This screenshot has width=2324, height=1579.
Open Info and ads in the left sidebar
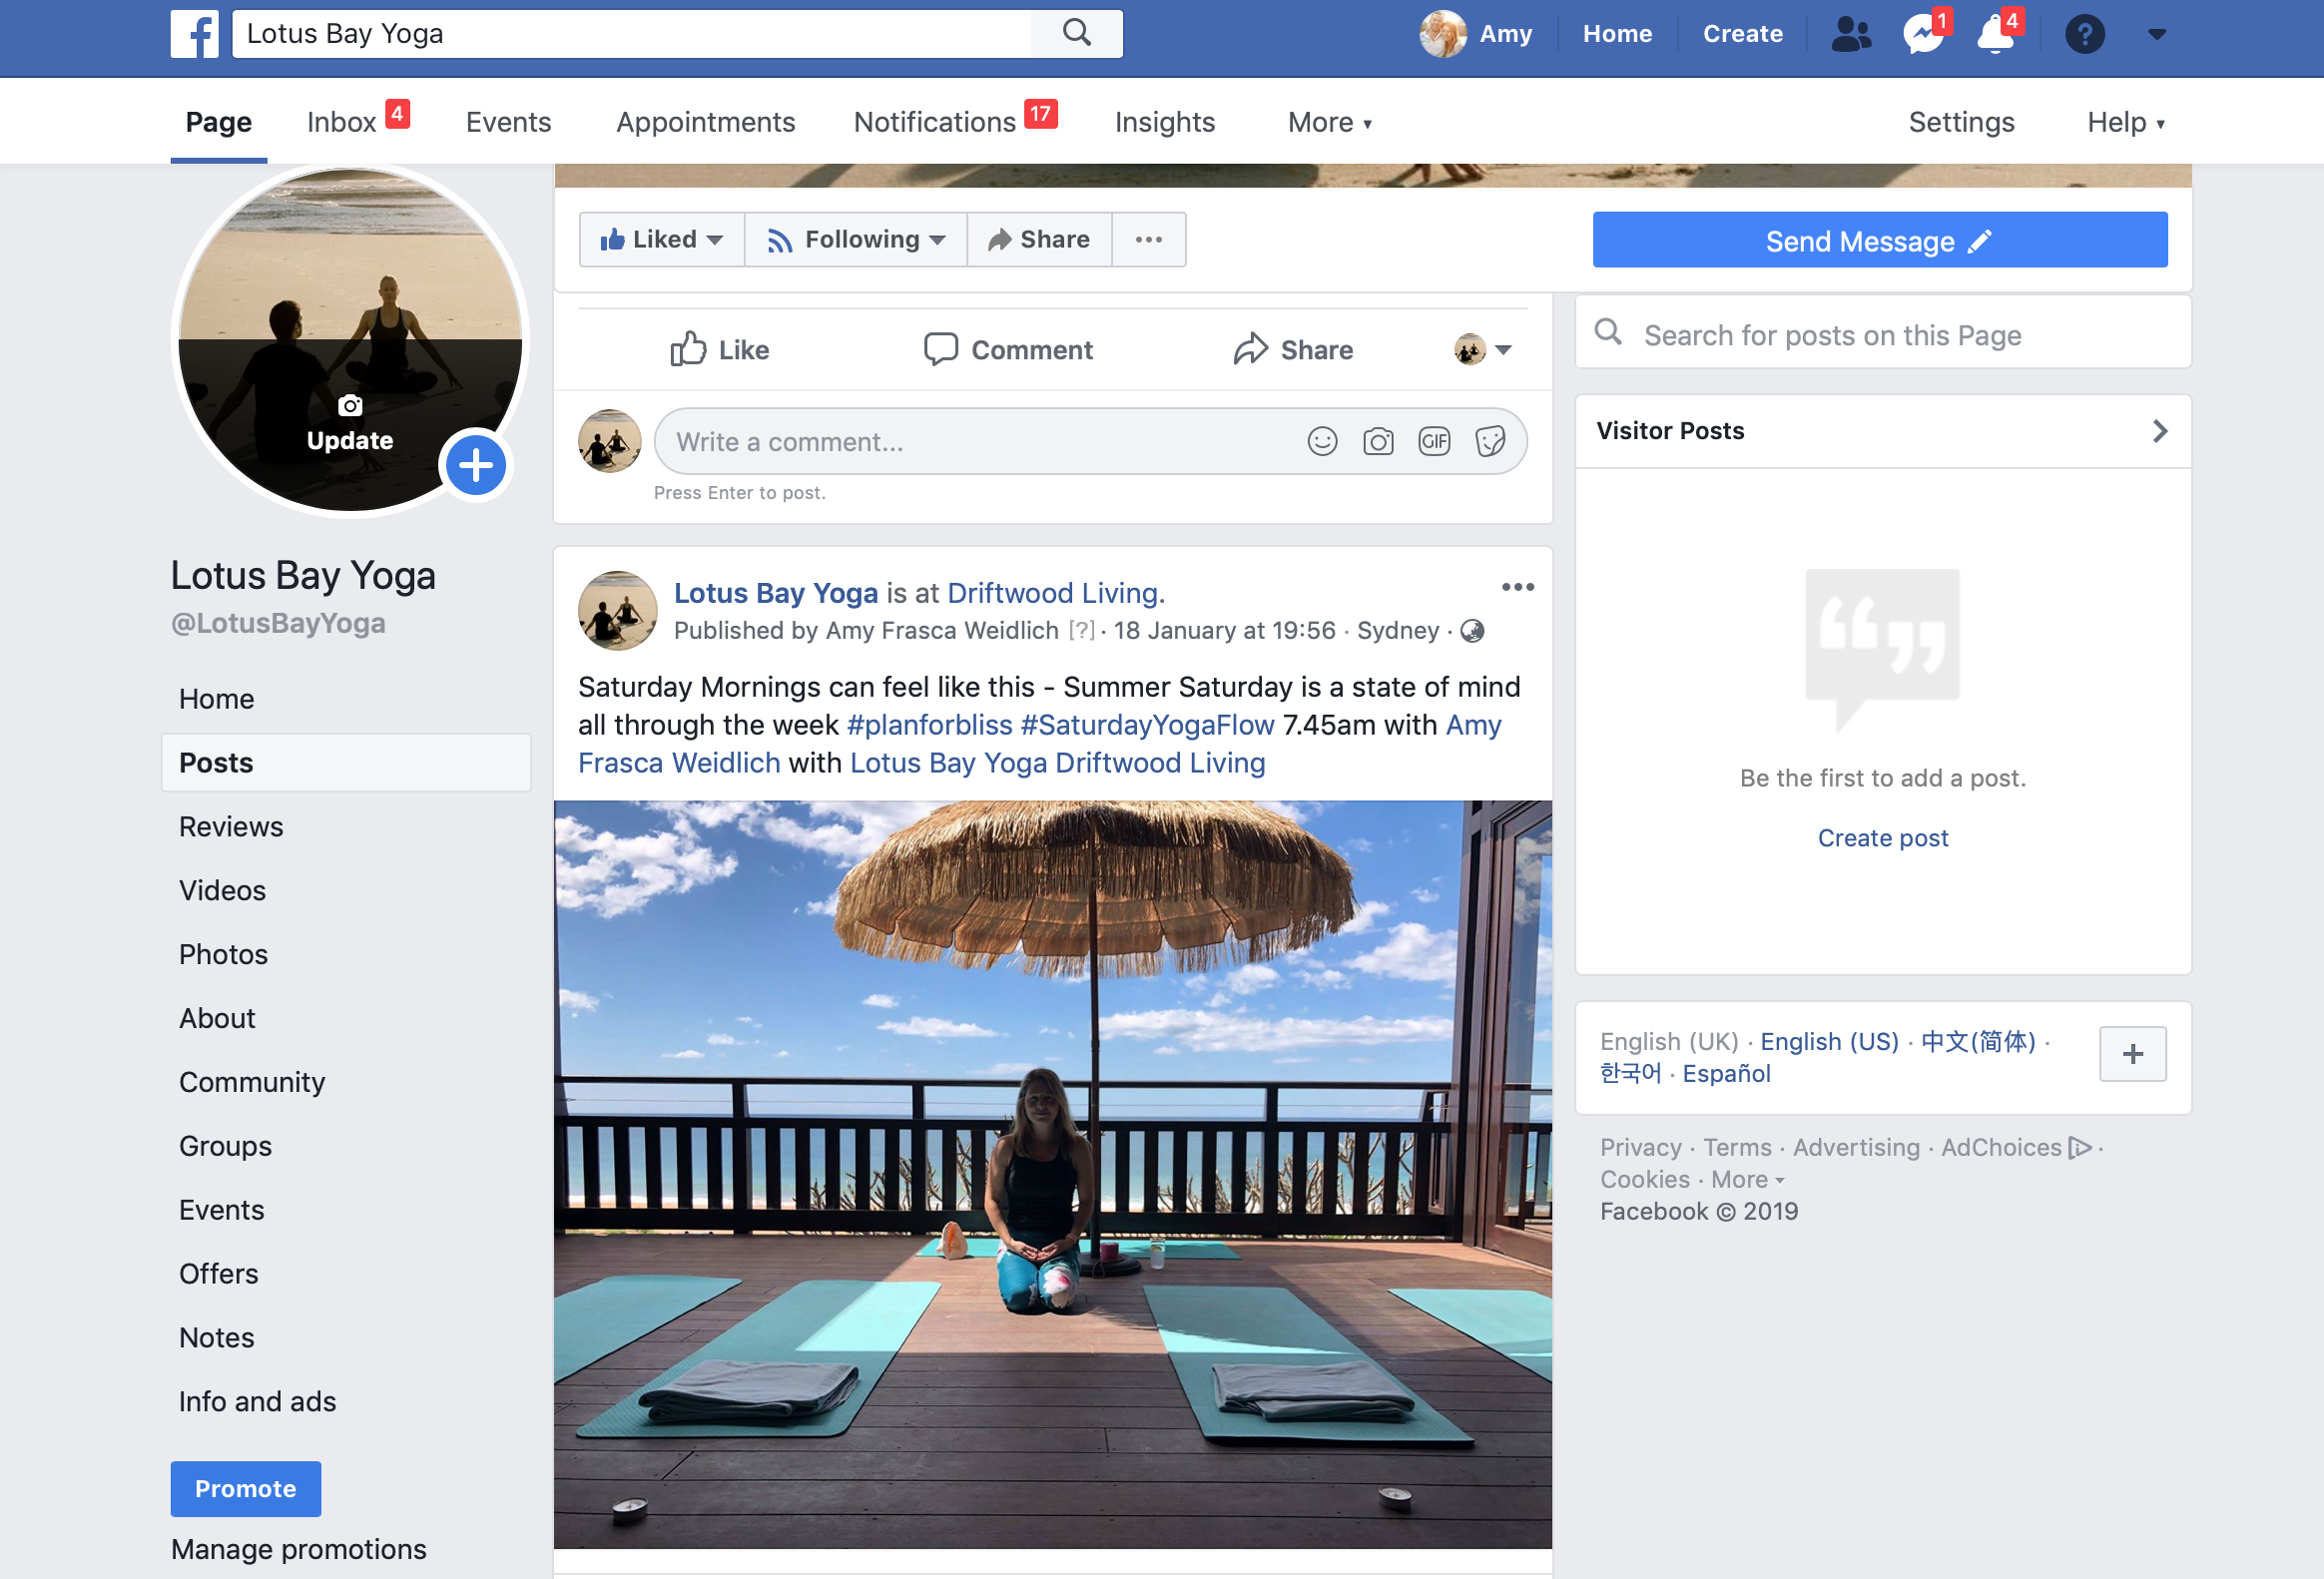(257, 1401)
